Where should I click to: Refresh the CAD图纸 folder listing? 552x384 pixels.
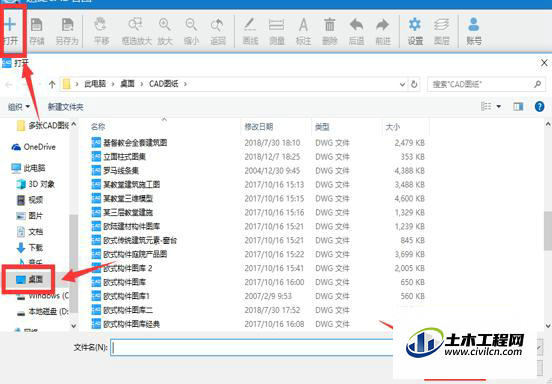coord(414,84)
